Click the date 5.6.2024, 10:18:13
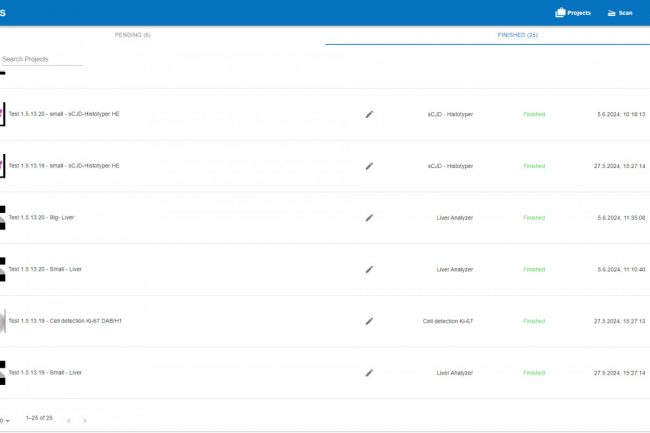The width and height of the screenshot is (650, 433). [x=621, y=114]
